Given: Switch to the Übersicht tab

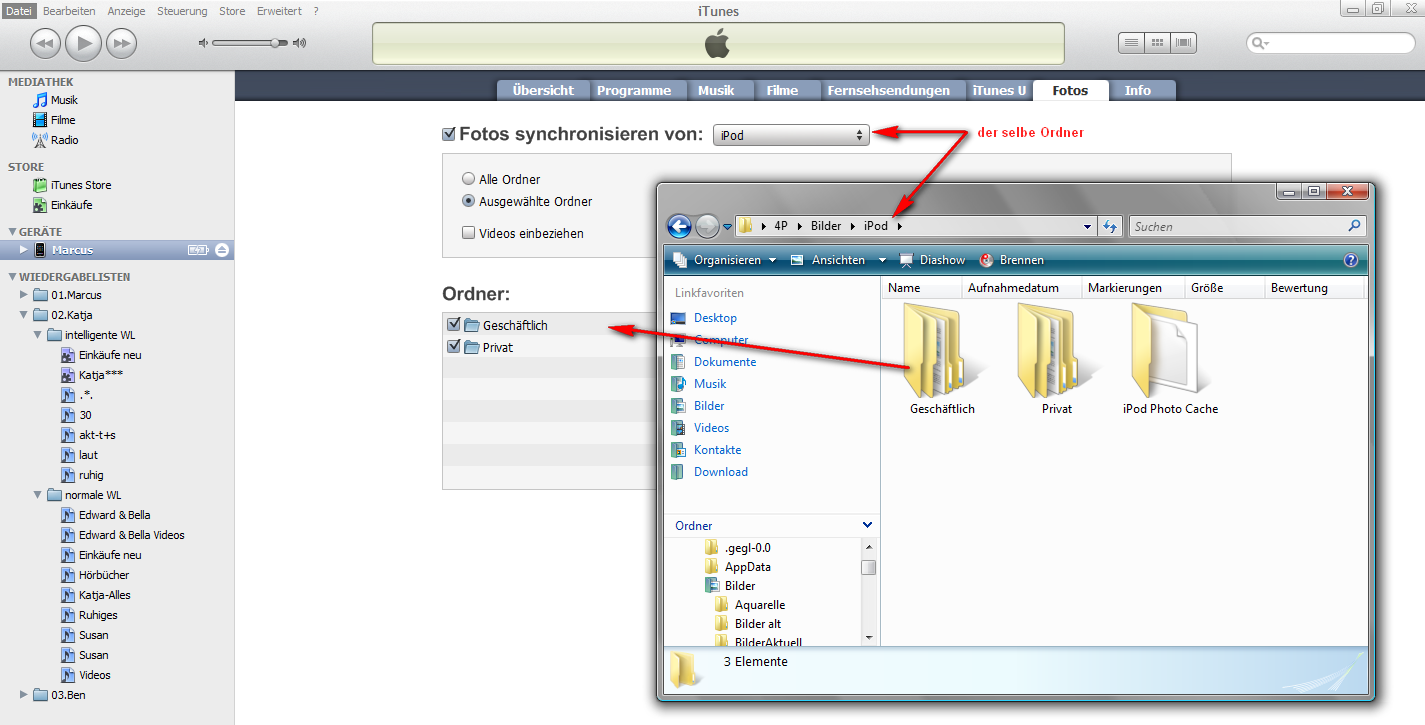Looking at the screenshot, I should pyautogui.click(x=543, y=90).
